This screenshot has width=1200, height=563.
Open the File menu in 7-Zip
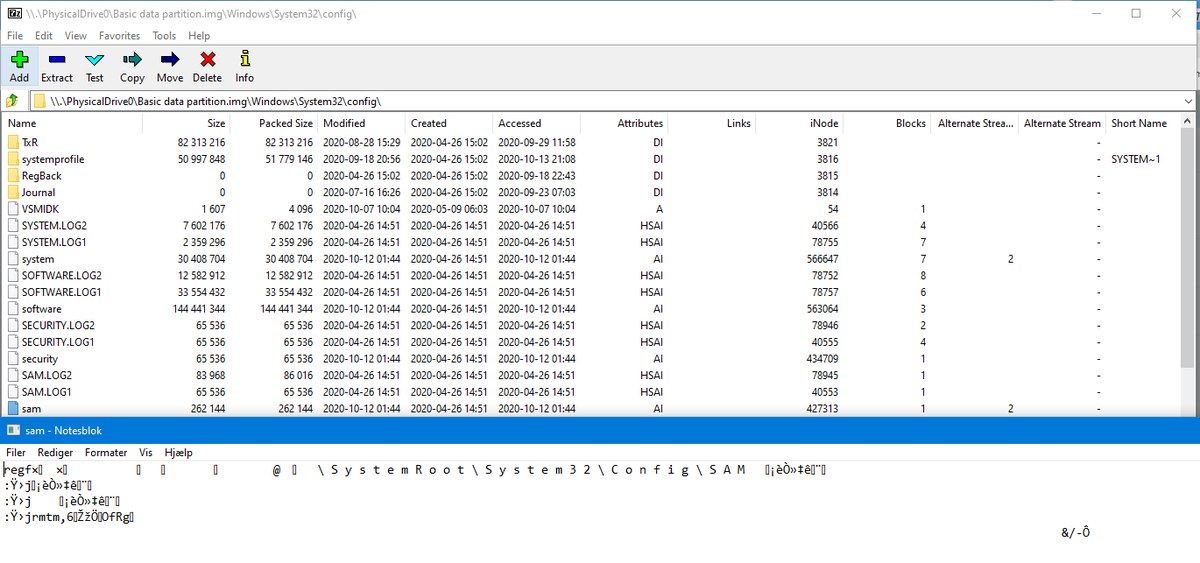click(x=15, y=35)
